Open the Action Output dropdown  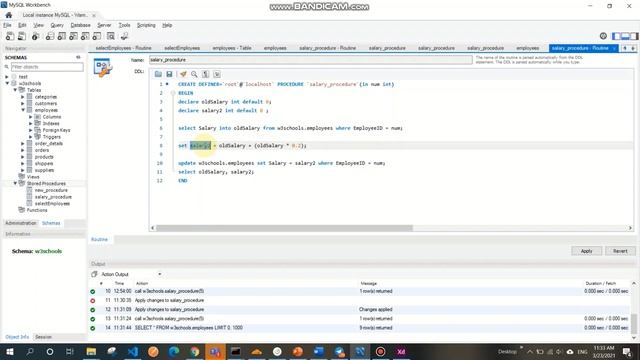pos(160,274)
